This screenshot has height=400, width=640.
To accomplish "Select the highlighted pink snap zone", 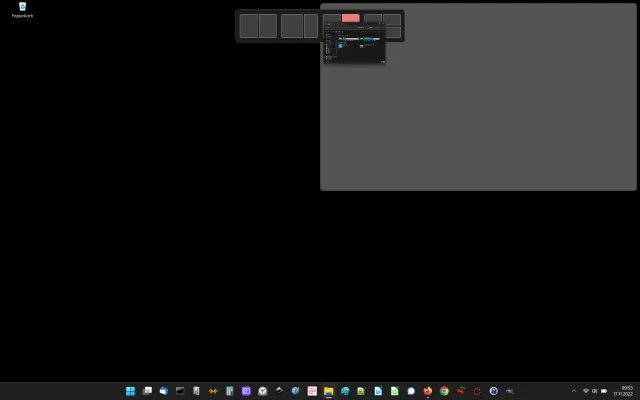I will point(351,18).
